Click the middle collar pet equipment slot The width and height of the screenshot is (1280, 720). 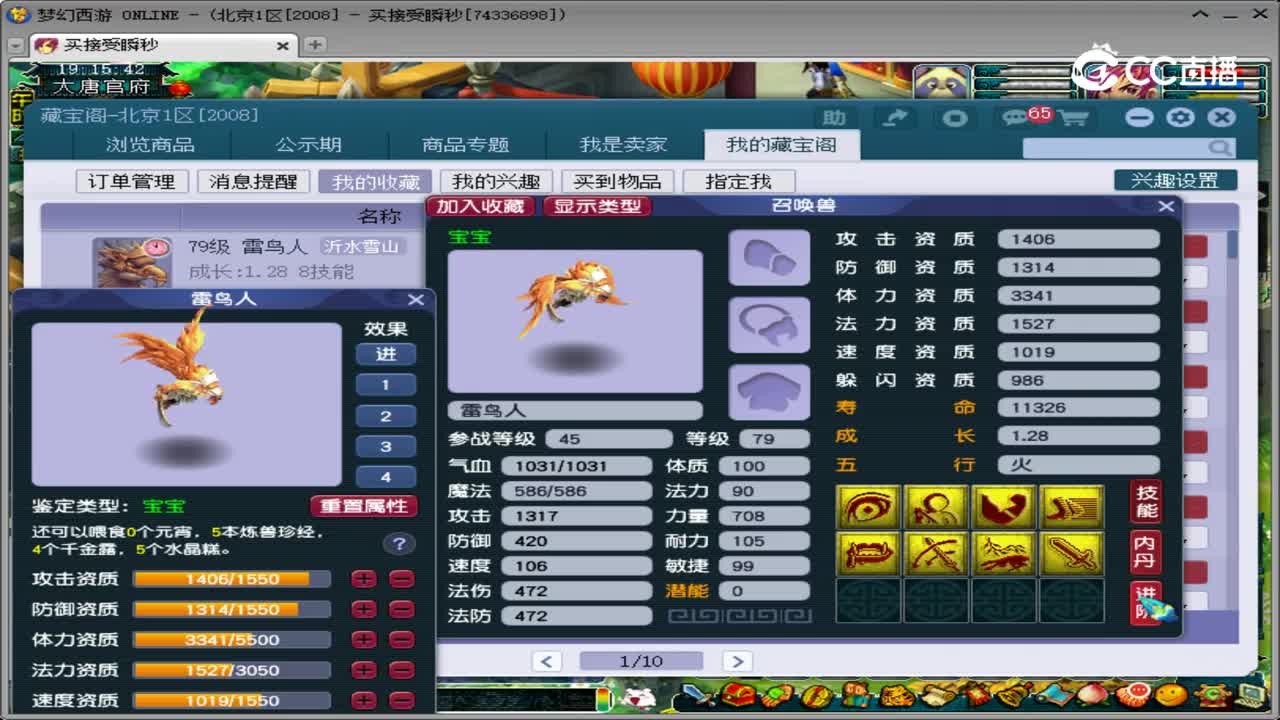(769, 325)
